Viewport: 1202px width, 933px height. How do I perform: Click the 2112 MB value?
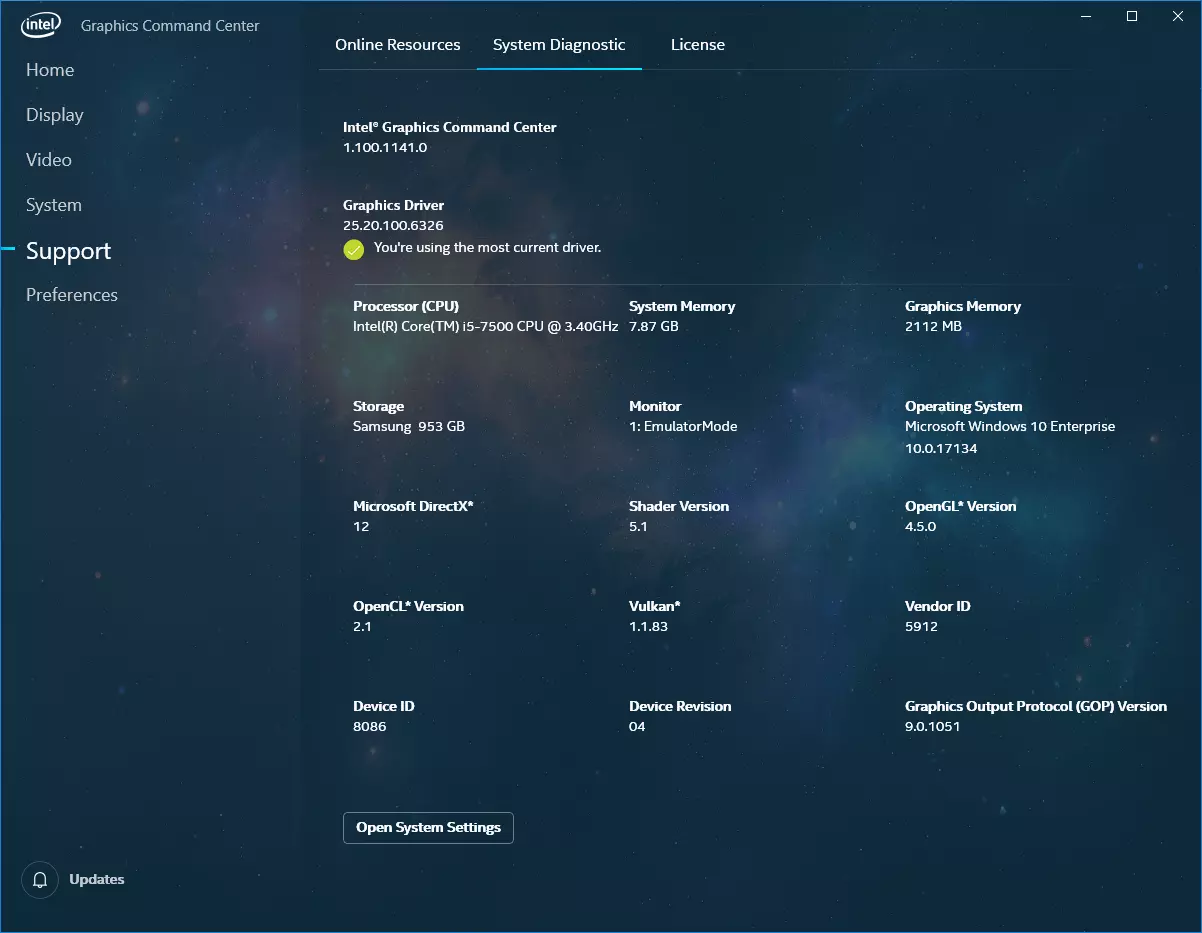click(934, 327)
